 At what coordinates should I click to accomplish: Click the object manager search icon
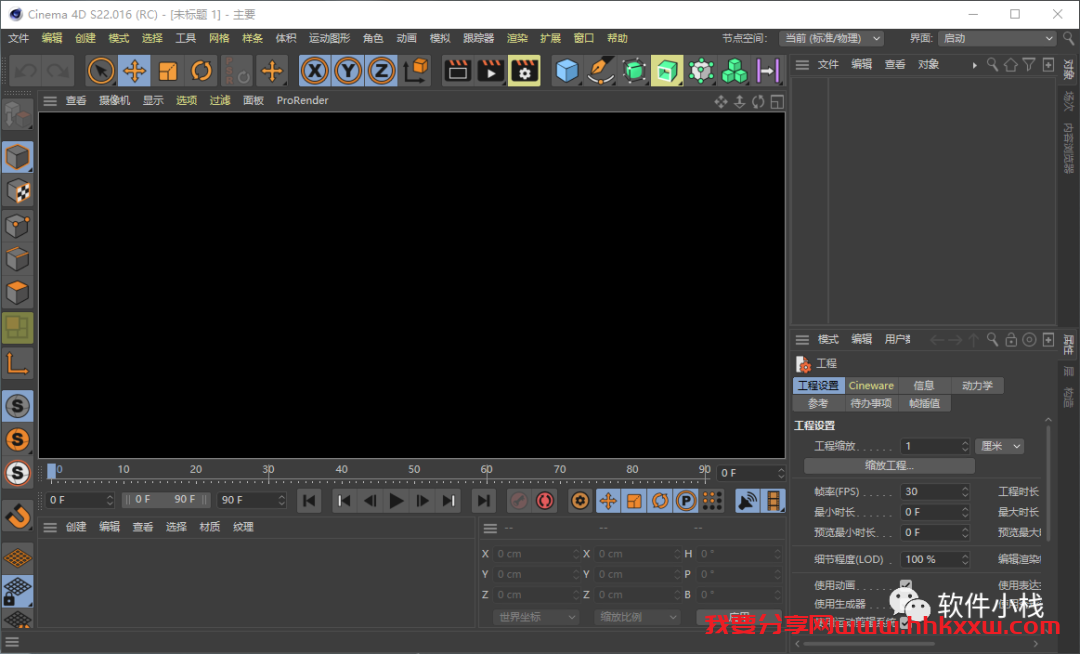click(x=992, y=65)
